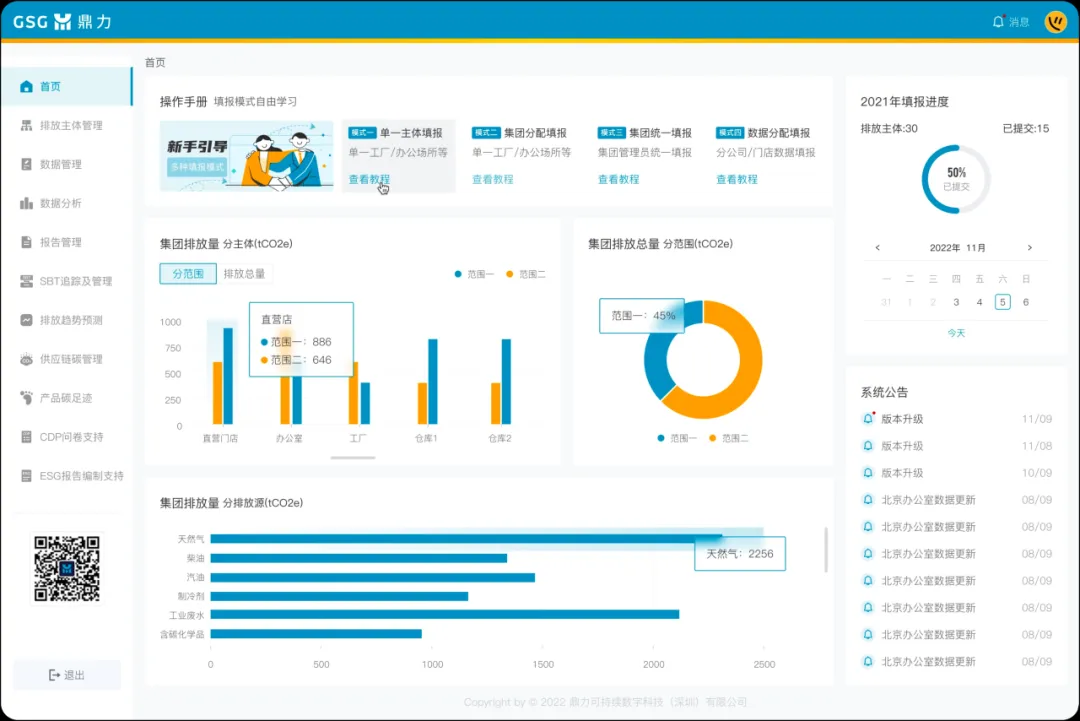1080x721 pixels.
Task: Click horizontal scroll handle below bar chart
Action: click(353, 457)
